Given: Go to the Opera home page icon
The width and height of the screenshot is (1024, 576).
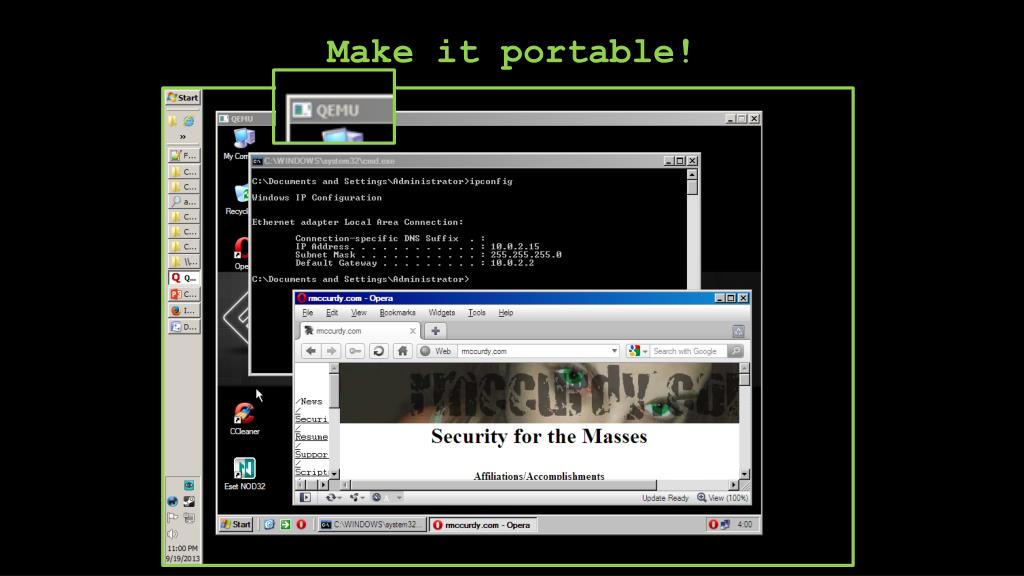Looking at the screenshot, I should (x=402, y=351).
